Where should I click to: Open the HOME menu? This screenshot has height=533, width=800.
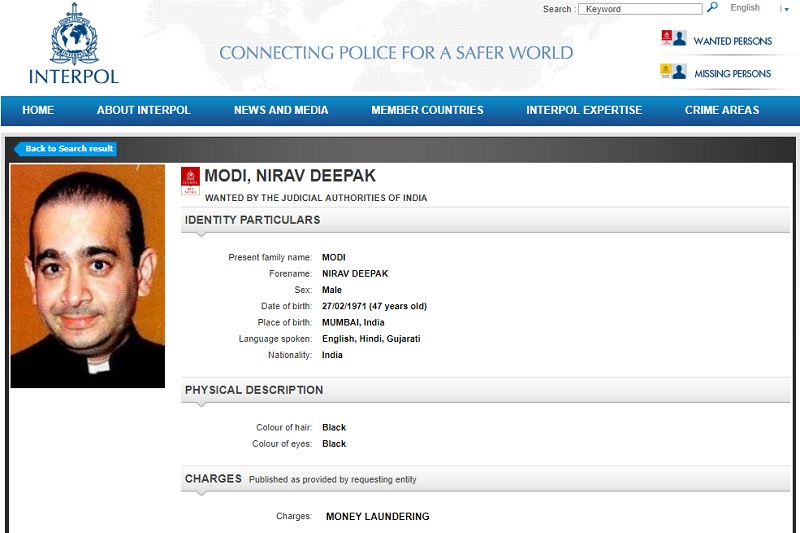pos(38,110)
